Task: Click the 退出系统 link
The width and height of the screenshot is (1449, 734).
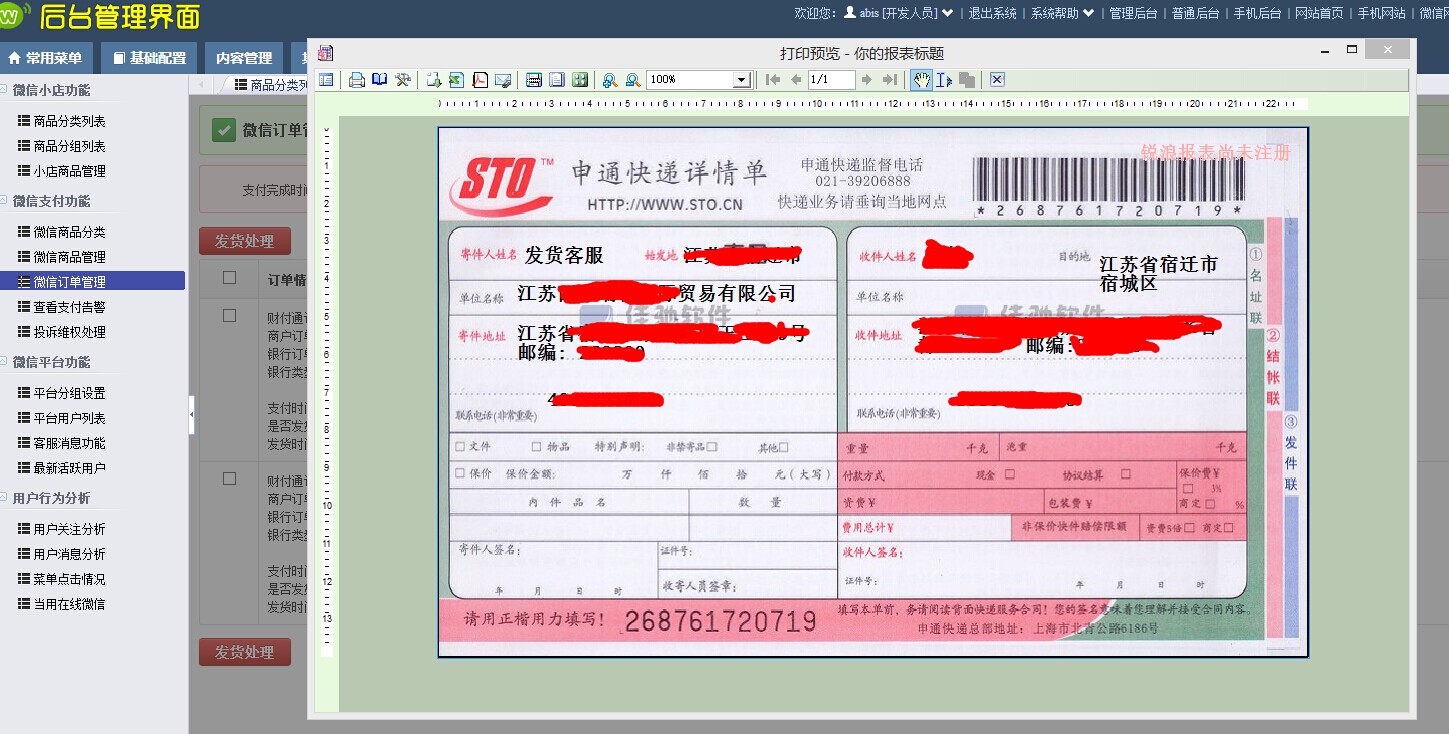Action: pos(992,13)
